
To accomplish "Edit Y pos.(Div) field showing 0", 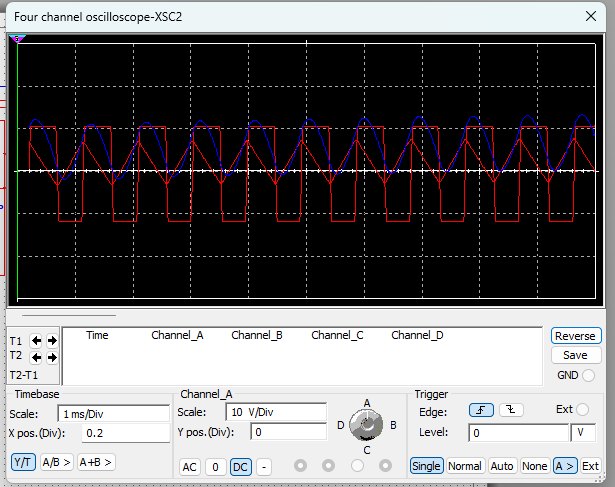I will tap(289, 432).
